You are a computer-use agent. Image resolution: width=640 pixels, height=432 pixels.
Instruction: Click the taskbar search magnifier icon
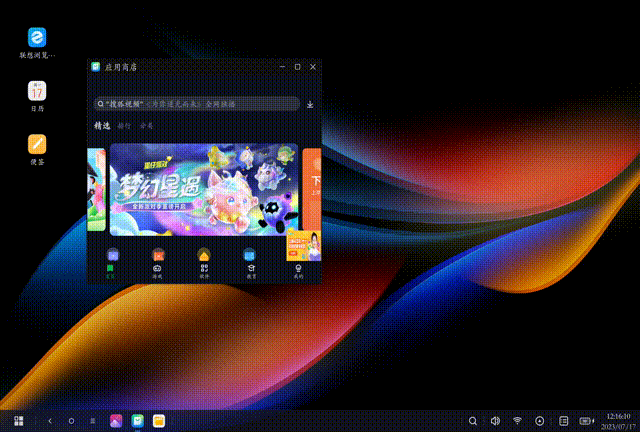click(x=473, y=421)
